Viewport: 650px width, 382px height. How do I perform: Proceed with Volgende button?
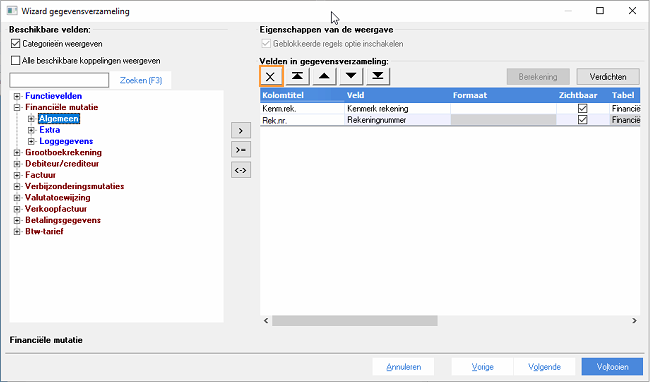(x=544, y=367)
